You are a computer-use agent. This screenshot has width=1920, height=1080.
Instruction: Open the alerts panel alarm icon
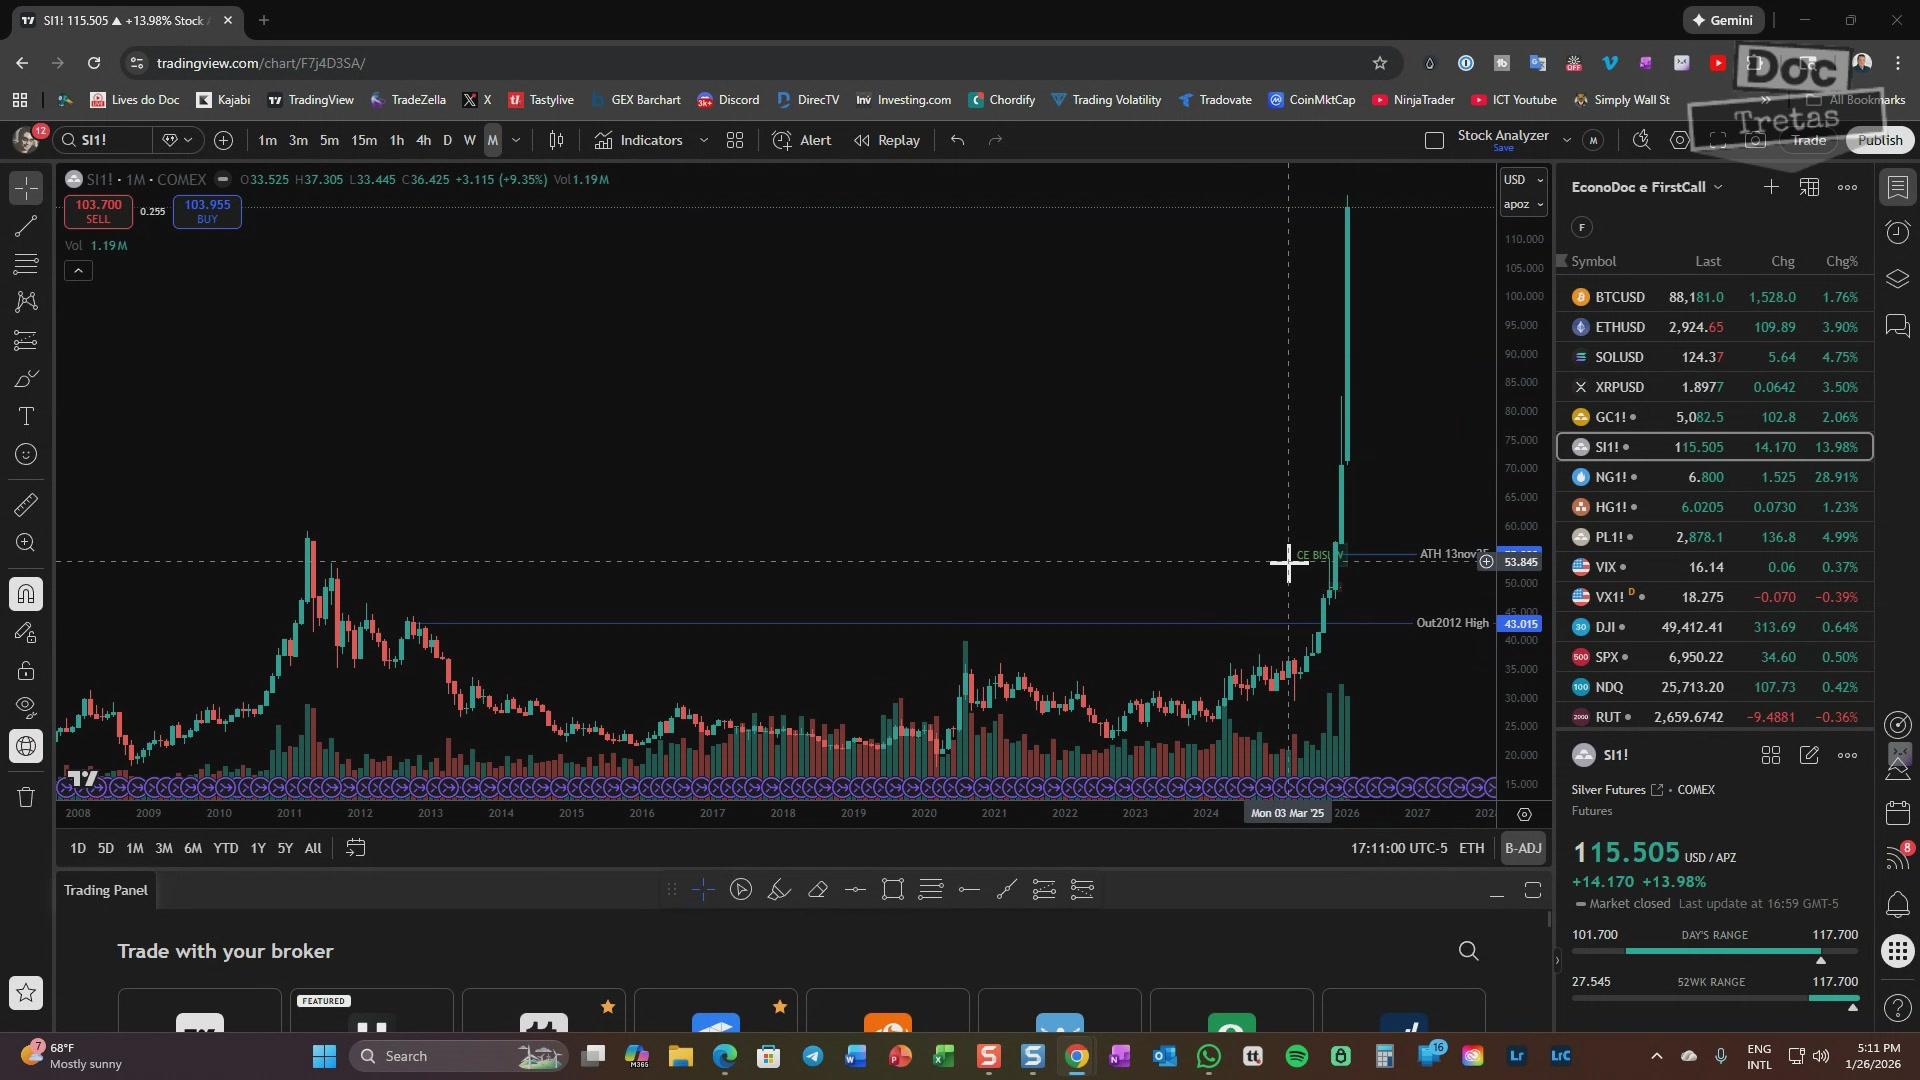[1898, 232]
